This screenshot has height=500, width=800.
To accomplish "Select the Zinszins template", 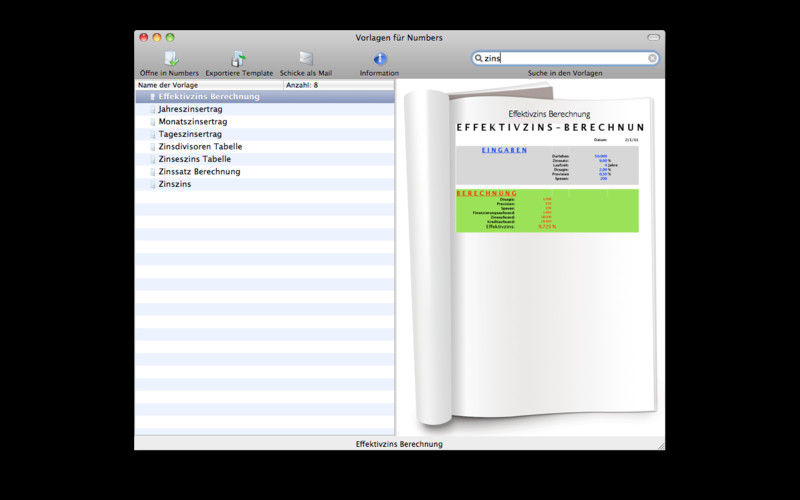I will pyautogui.click(x=265, y=184).
